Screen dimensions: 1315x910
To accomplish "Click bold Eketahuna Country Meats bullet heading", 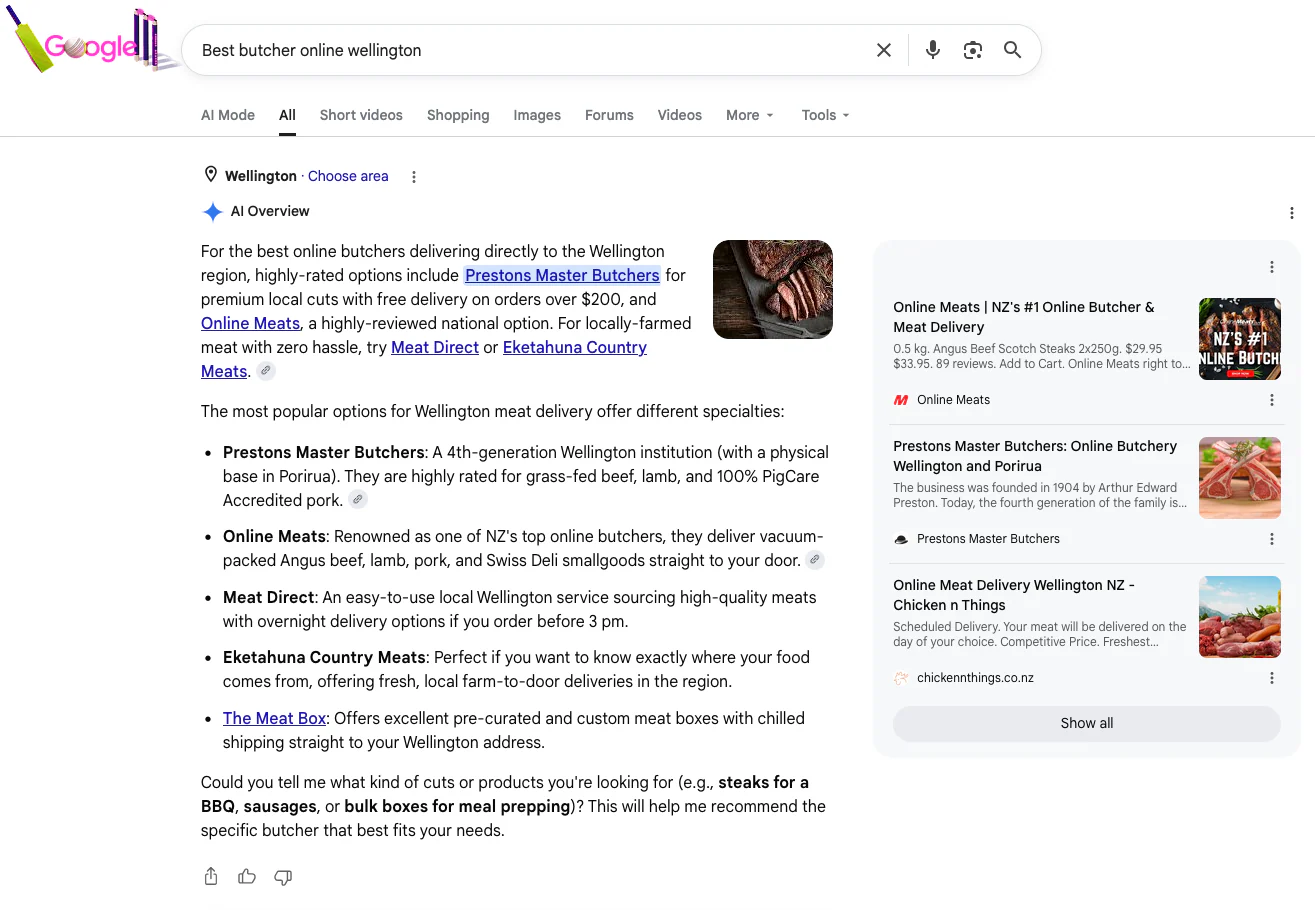I will [324, 657].
